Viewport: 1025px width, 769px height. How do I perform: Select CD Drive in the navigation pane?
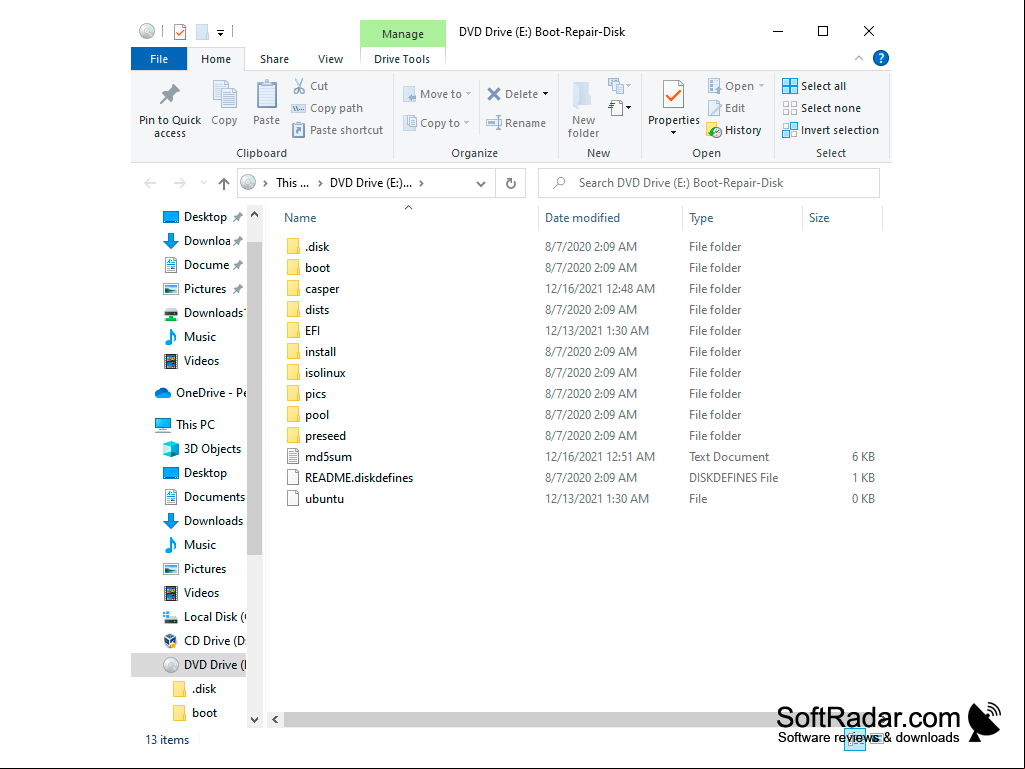pos(203,641)
